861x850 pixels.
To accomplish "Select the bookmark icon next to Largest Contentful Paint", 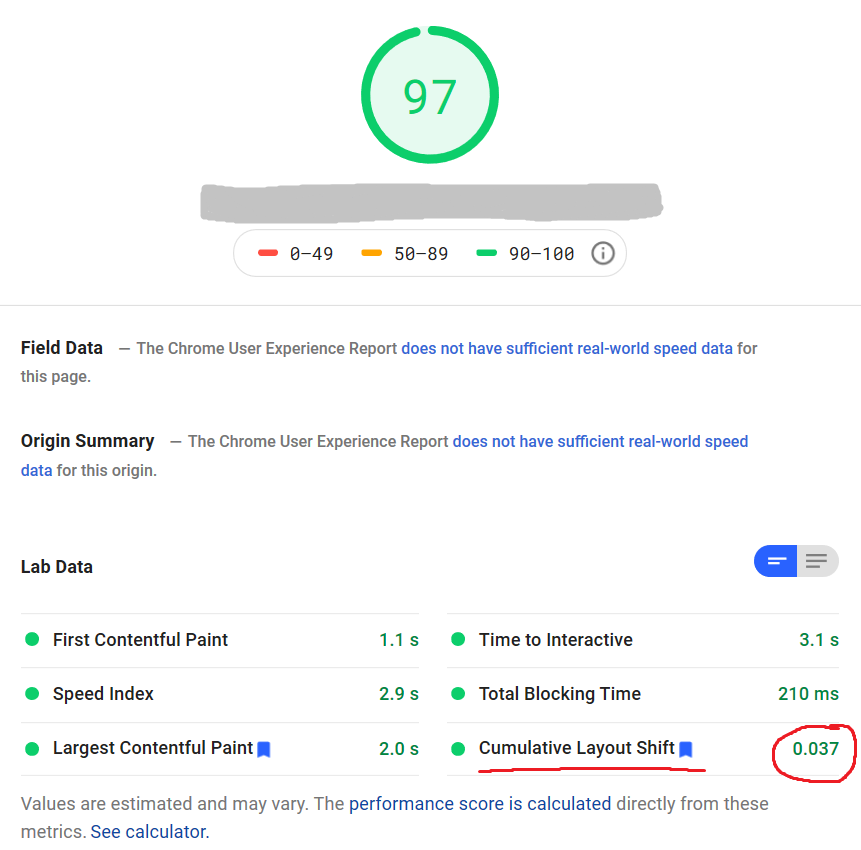I will pyautogui.click(x=263, y=748).
